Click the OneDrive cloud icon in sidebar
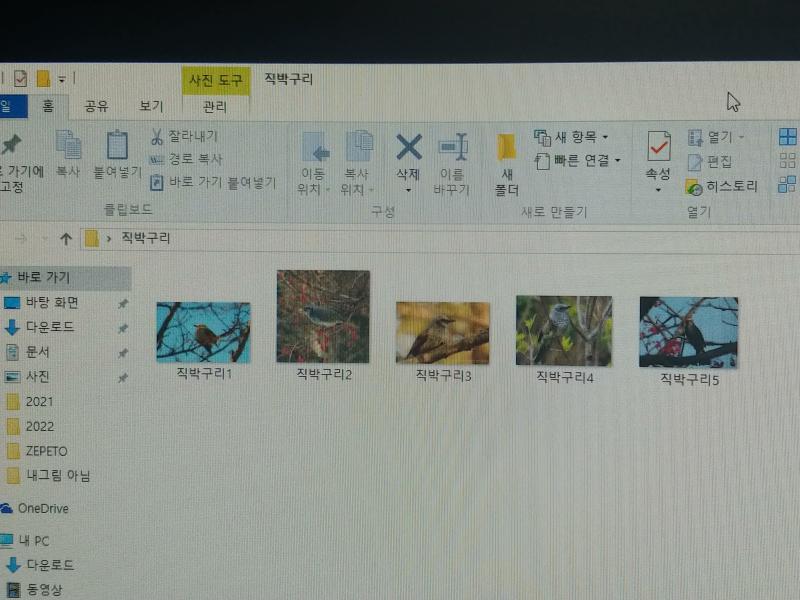The image size is (800, 600). (x=7, y=508)
